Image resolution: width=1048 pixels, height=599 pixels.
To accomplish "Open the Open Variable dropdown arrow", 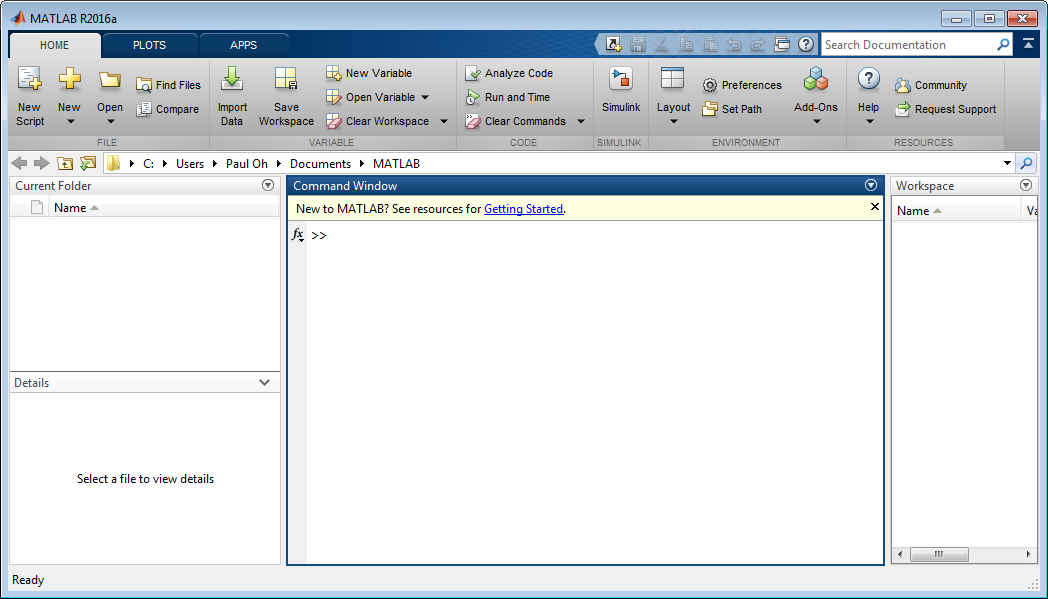I will pos(425,97).
